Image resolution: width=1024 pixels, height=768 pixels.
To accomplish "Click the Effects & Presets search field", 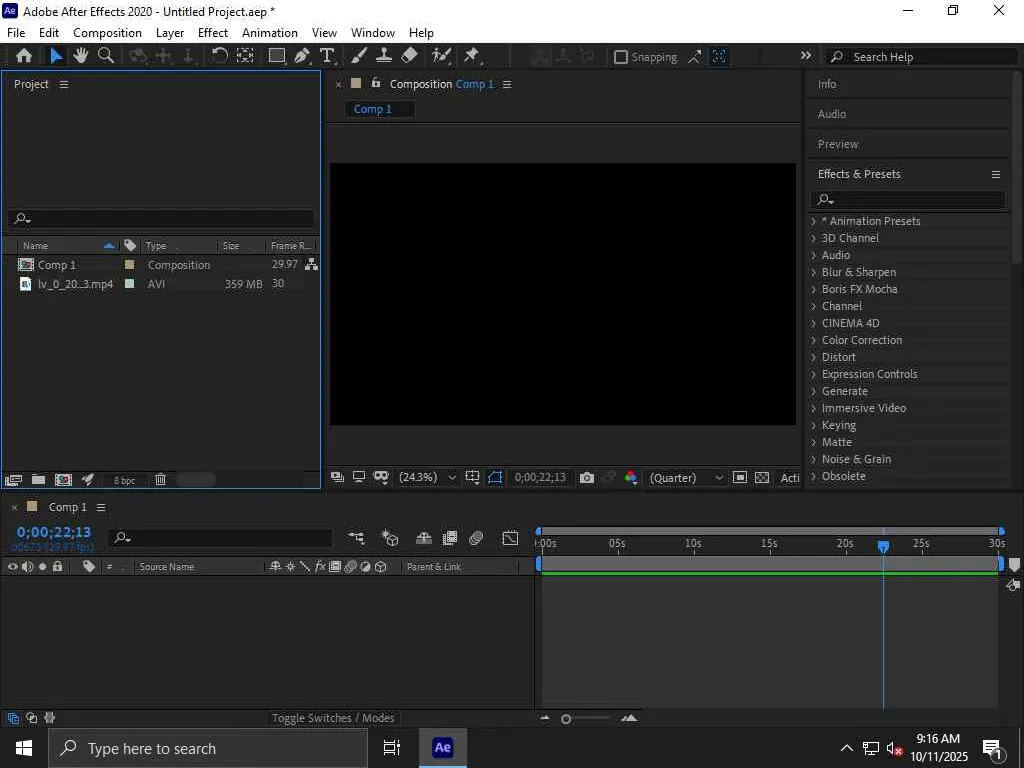I will [x=908, y=199].
